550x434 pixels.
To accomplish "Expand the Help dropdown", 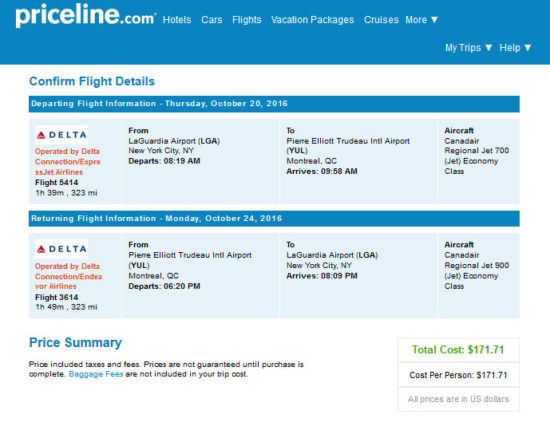I will click(x=515, y=48).
